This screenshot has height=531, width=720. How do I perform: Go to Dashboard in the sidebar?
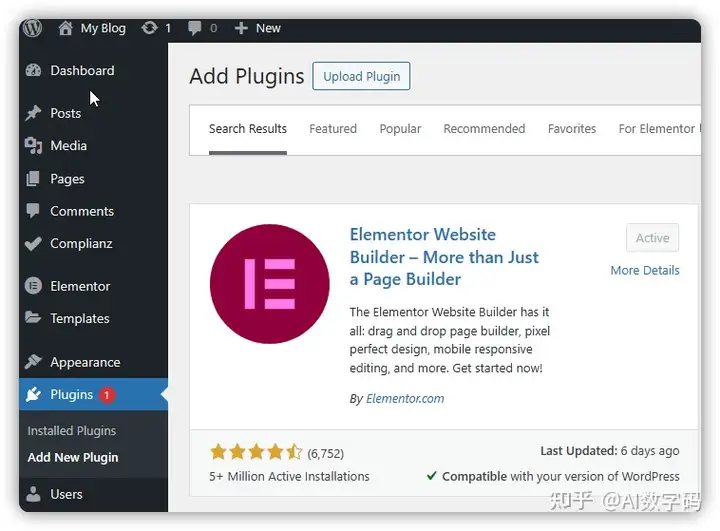[82, 70]
